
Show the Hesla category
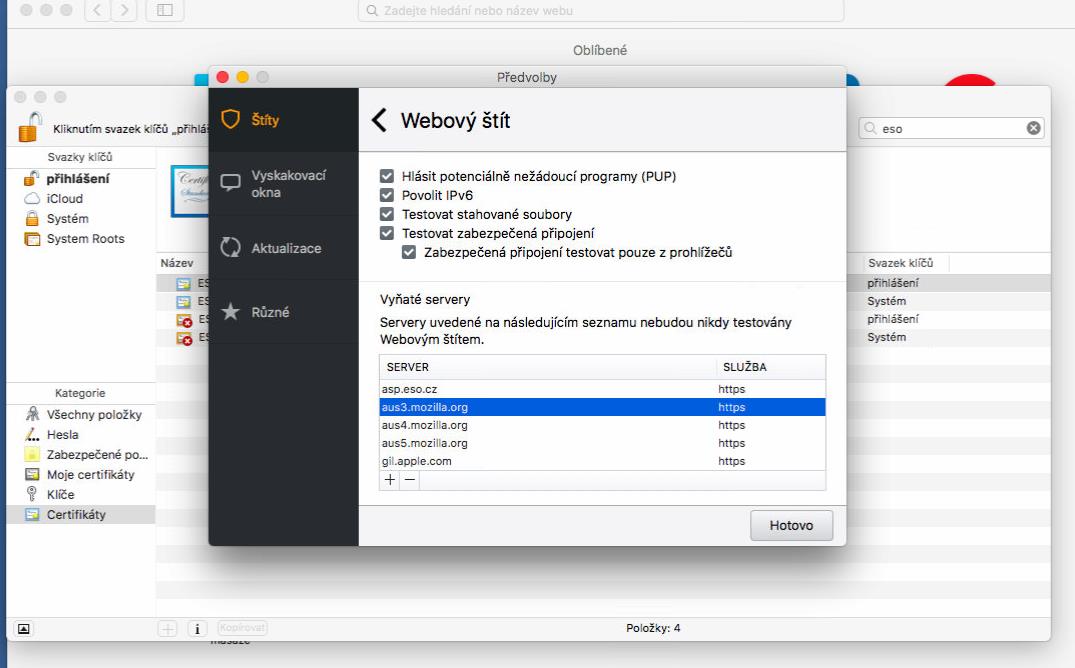click(x=81, y=435)
